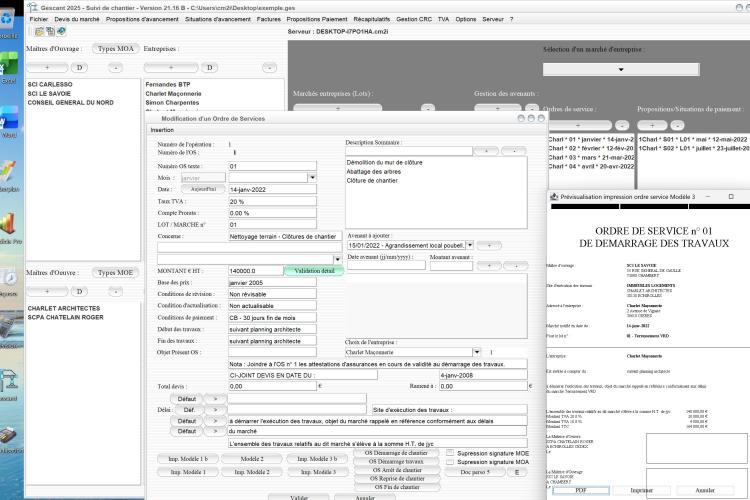Expand the Choix de l'entreprise dropdown
The width and height of the screenshot is (750, 500).
476,352
